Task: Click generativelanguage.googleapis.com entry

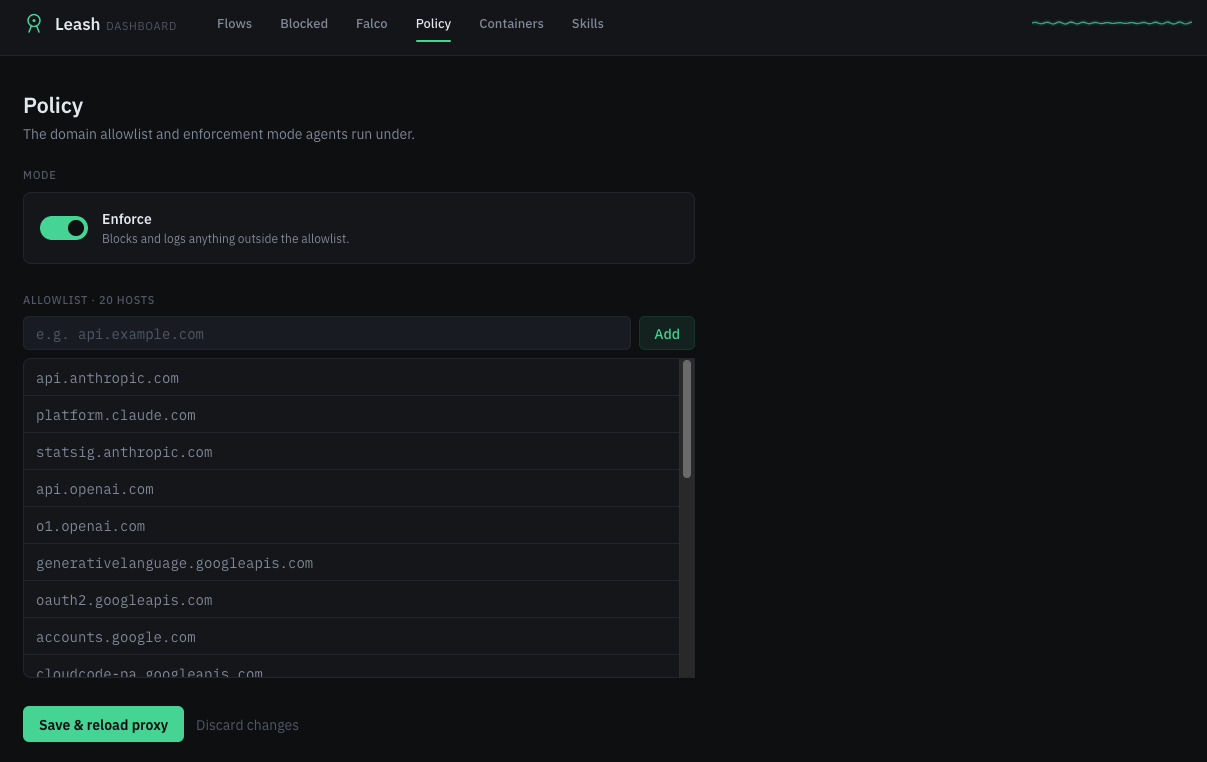Action: 351,562
